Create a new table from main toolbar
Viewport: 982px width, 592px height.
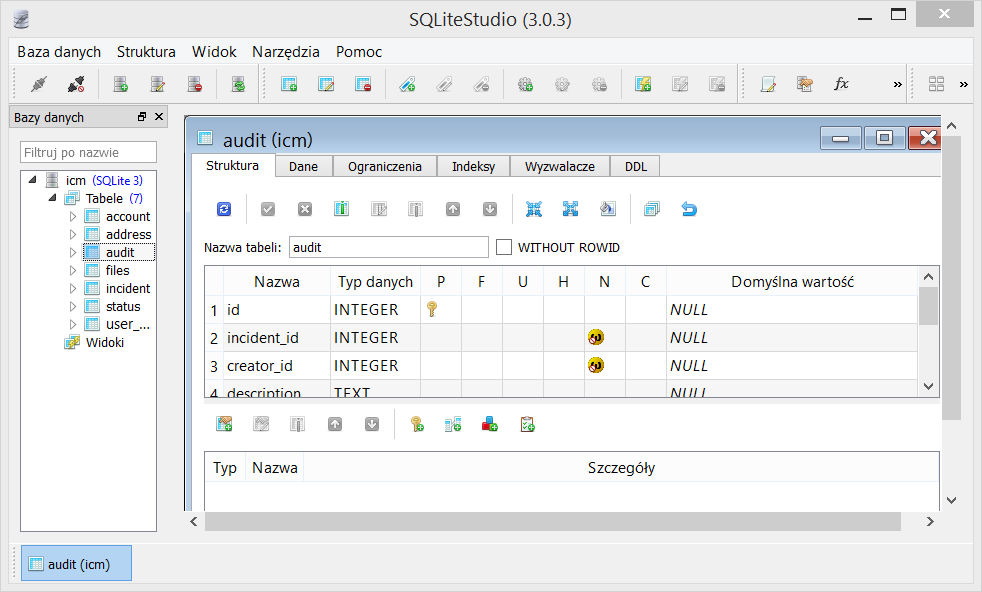click(x=289, y=84)
